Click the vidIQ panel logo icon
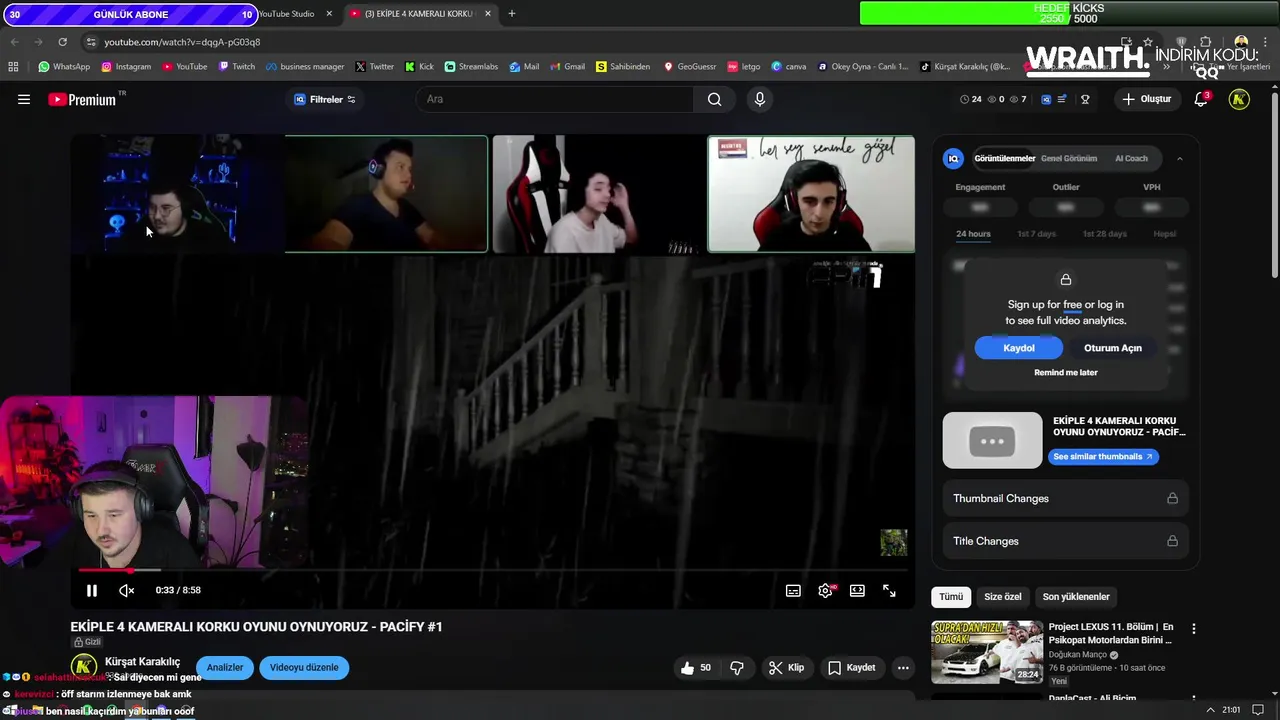Image resolution: width=1280 pixels, height=720 pixels. [954, 158]
